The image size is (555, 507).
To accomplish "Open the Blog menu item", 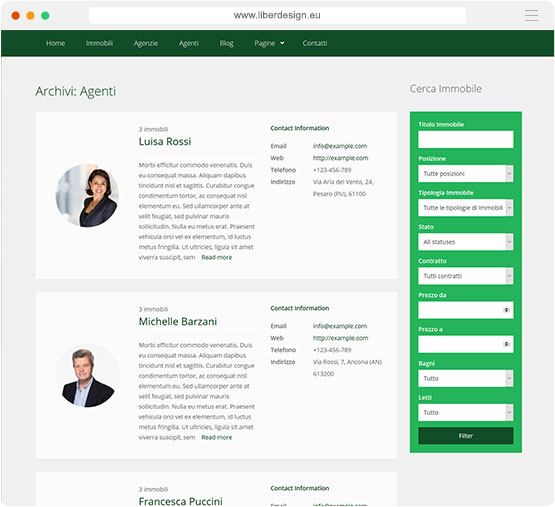I will point(227,43).
